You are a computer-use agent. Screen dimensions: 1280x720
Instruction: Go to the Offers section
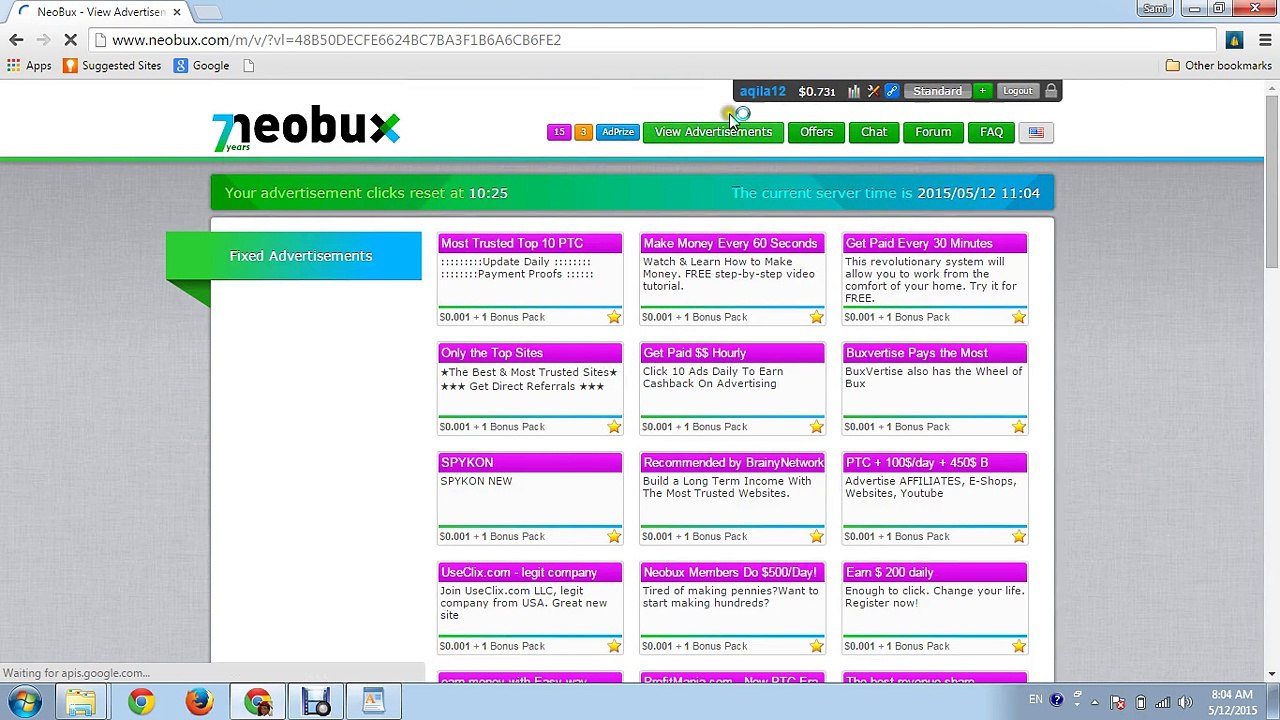tap(816, 132)
